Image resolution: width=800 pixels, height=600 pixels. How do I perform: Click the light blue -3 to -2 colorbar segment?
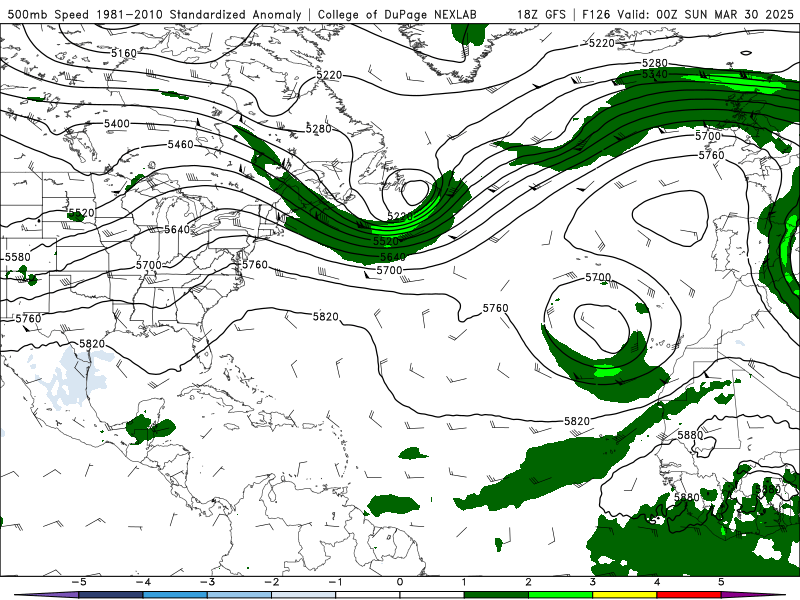(x=239, y=595)
